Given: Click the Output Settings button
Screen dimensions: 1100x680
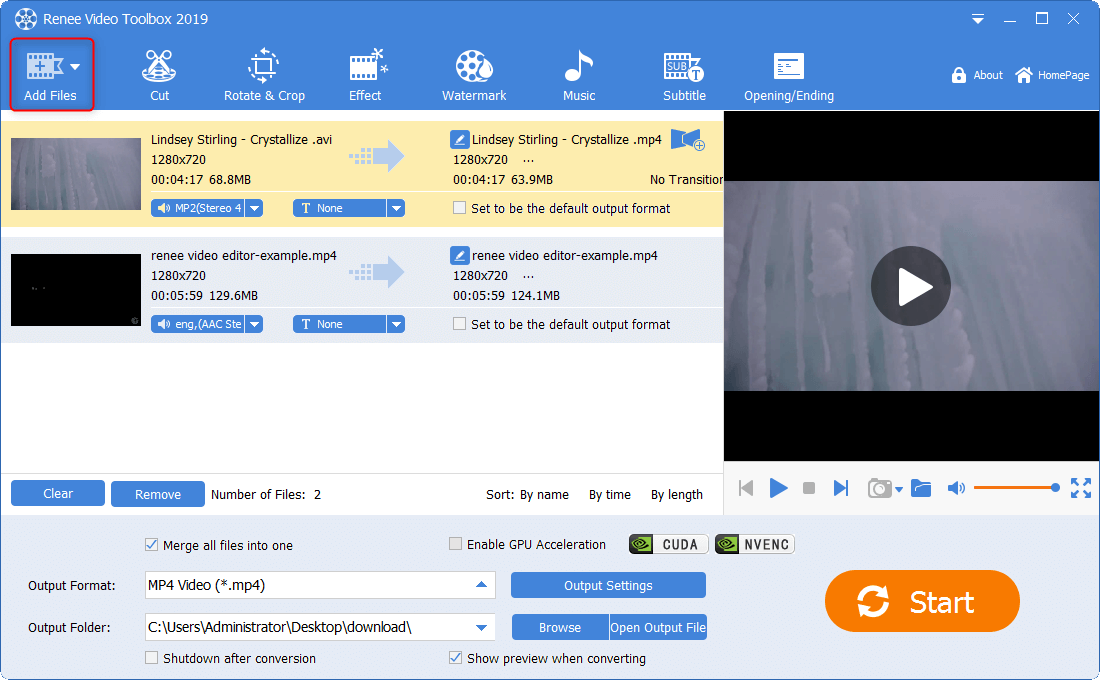Looking at the screenshot, I should (608, 585).
